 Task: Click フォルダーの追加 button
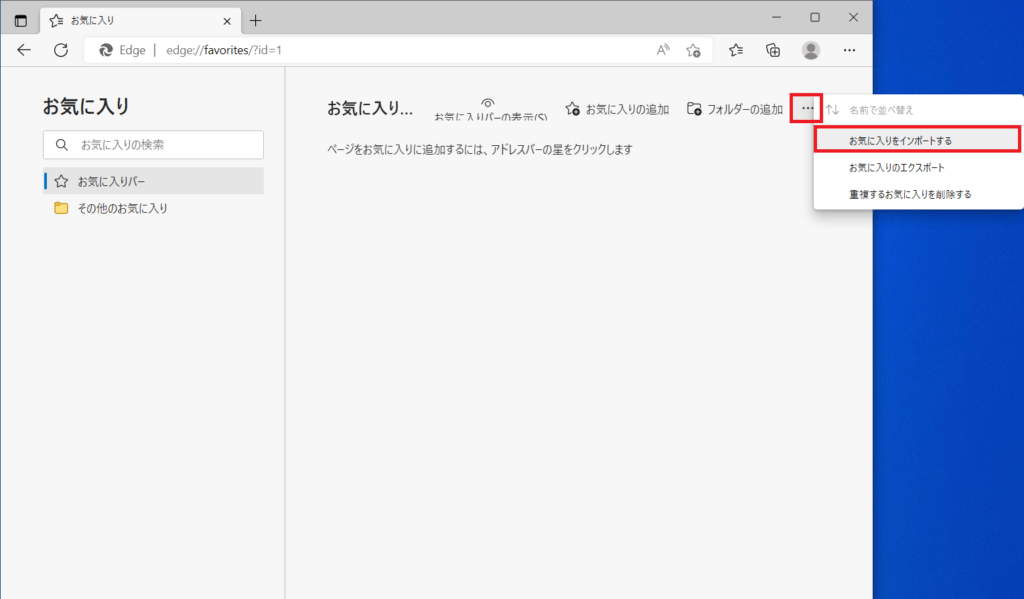coord(735,109)
